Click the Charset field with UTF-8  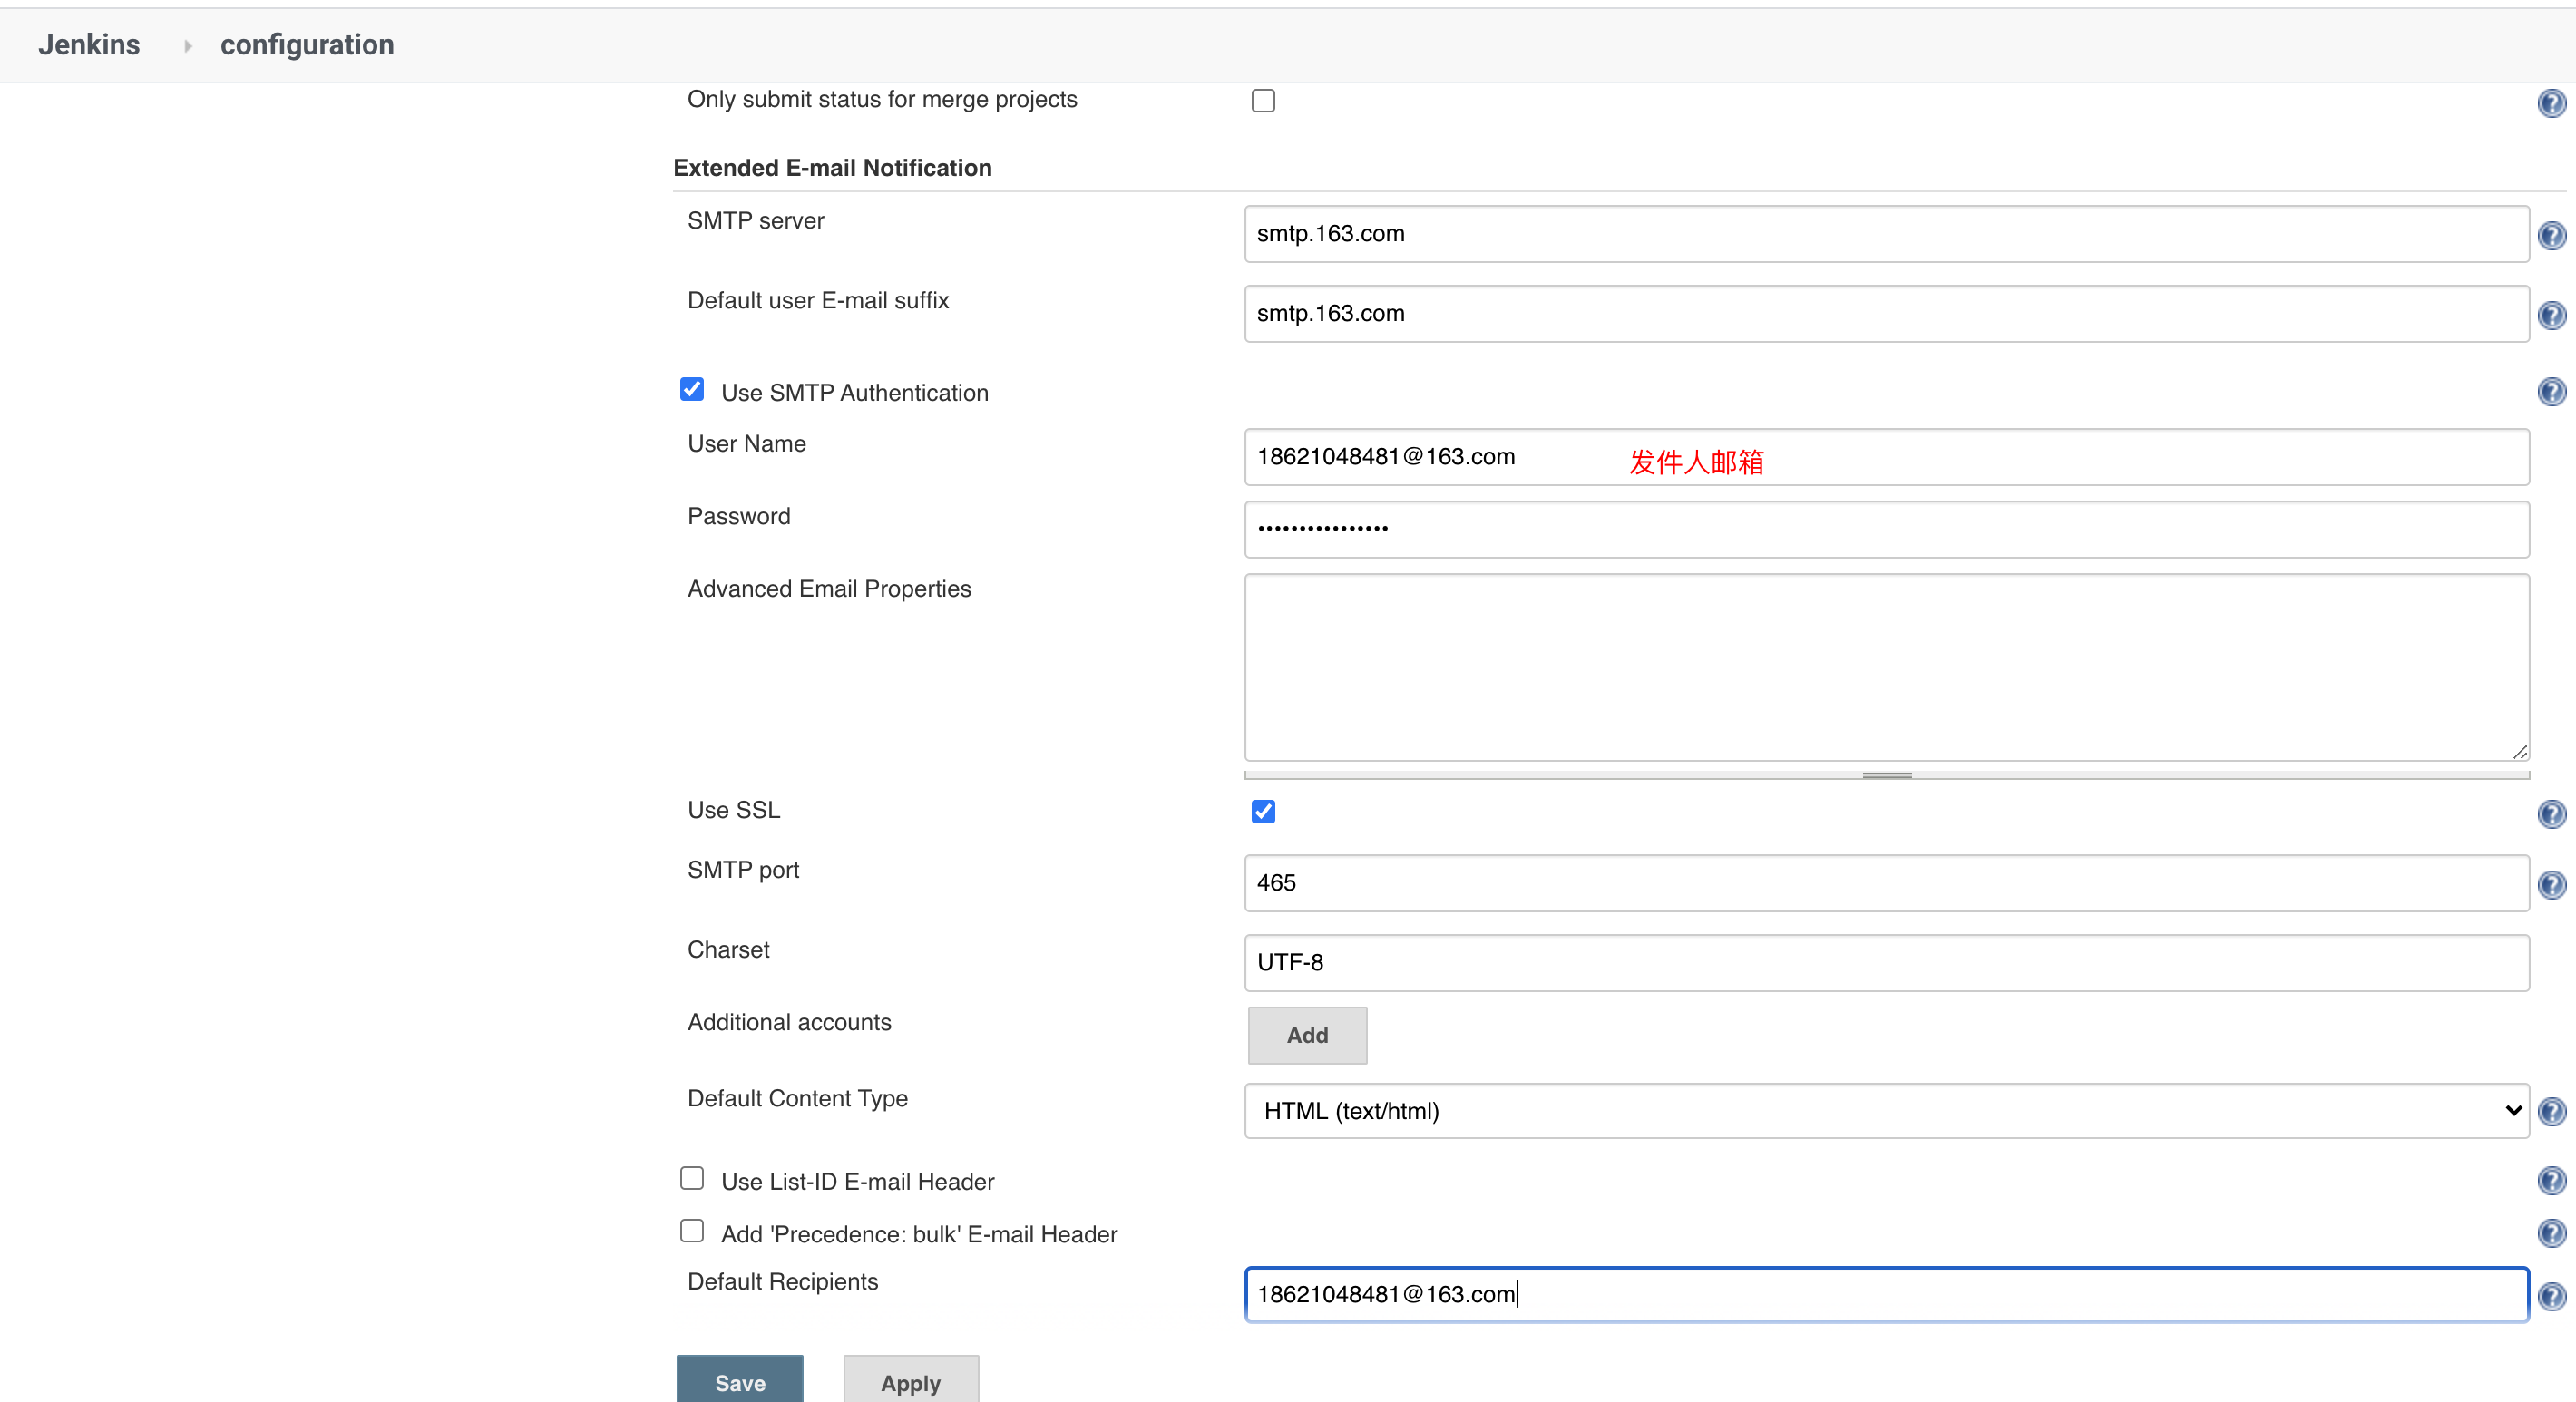point(1886,963)
